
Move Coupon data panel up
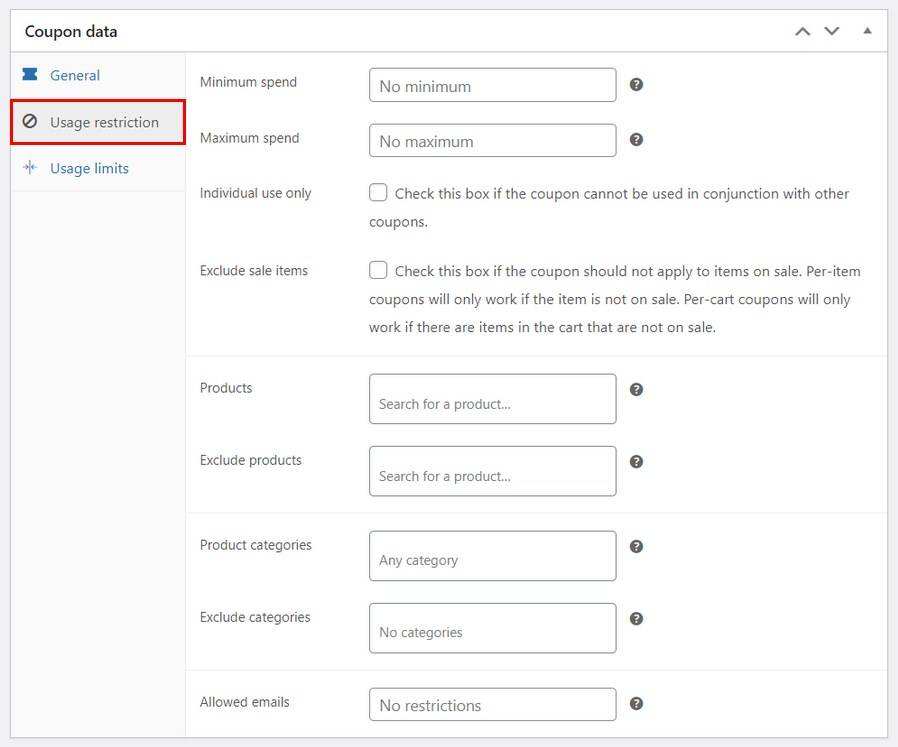[803, 32]
